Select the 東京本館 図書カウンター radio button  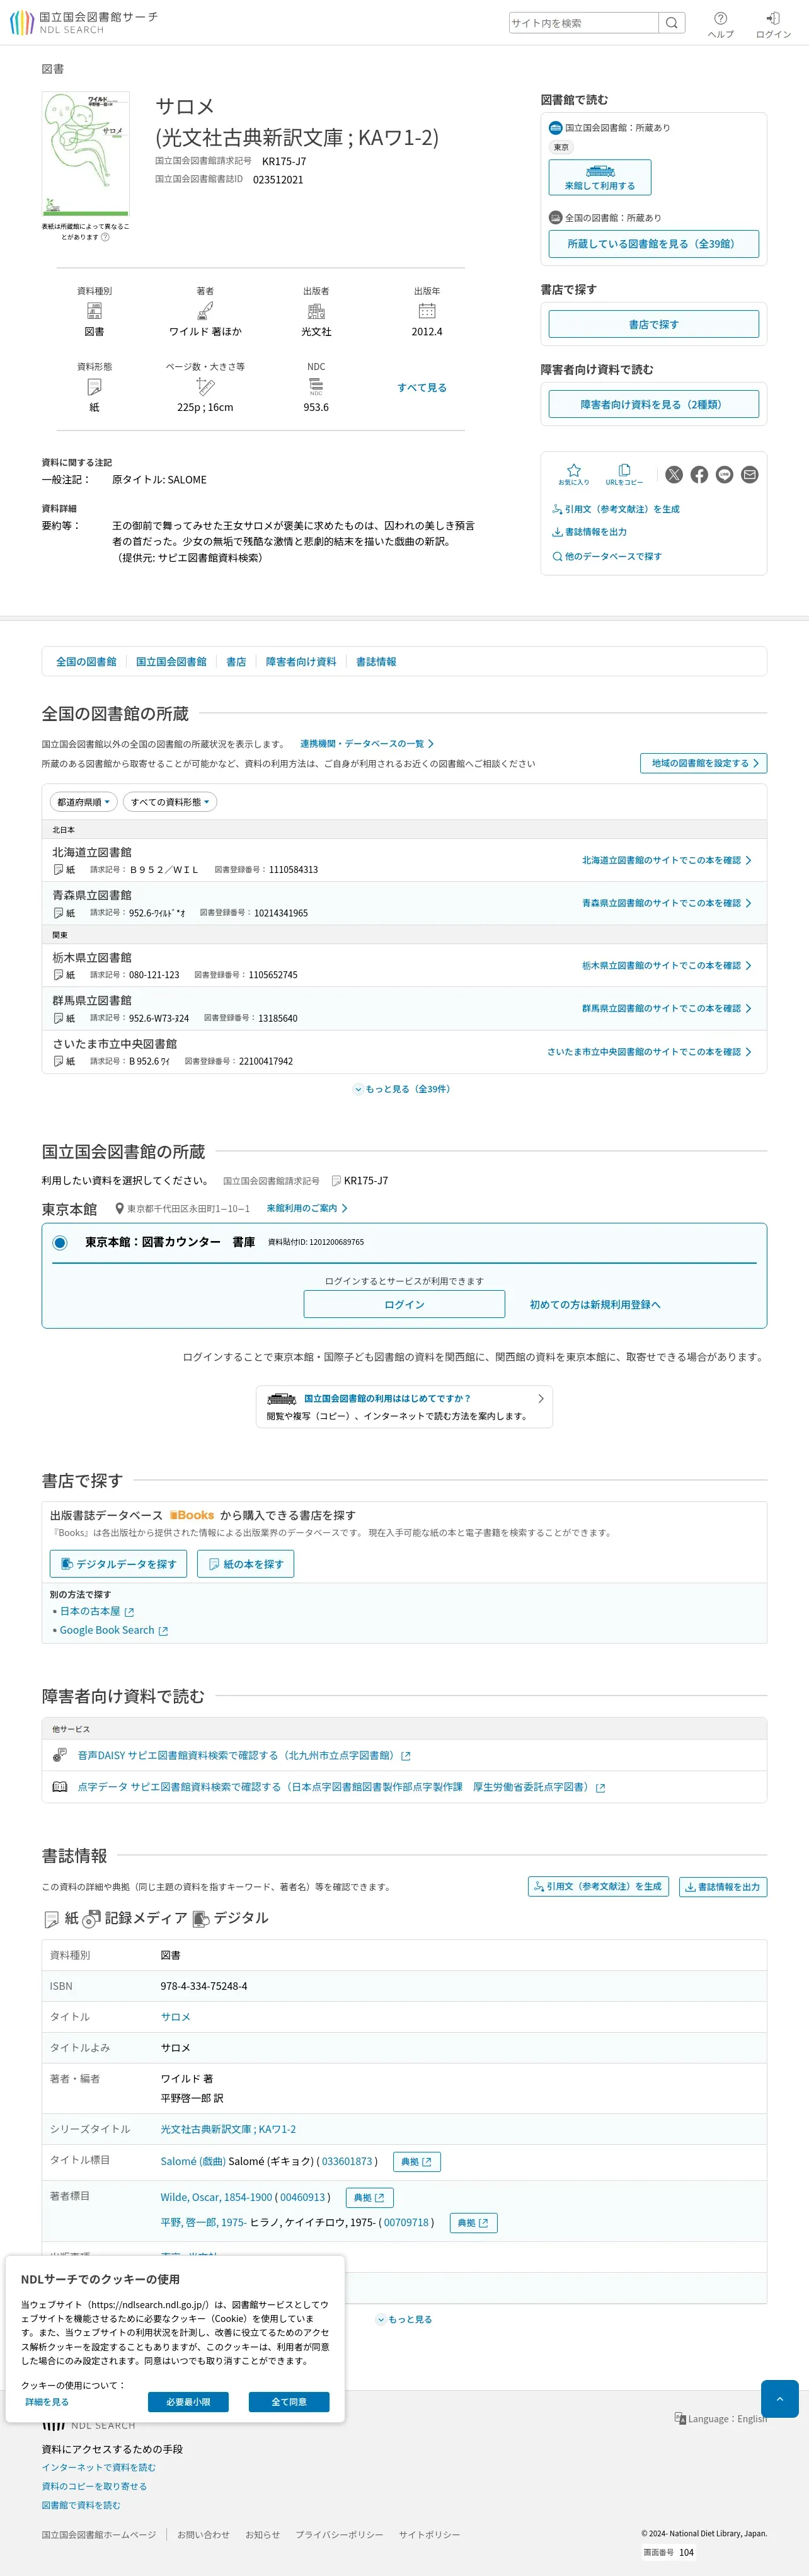[x=60, y=1242]
